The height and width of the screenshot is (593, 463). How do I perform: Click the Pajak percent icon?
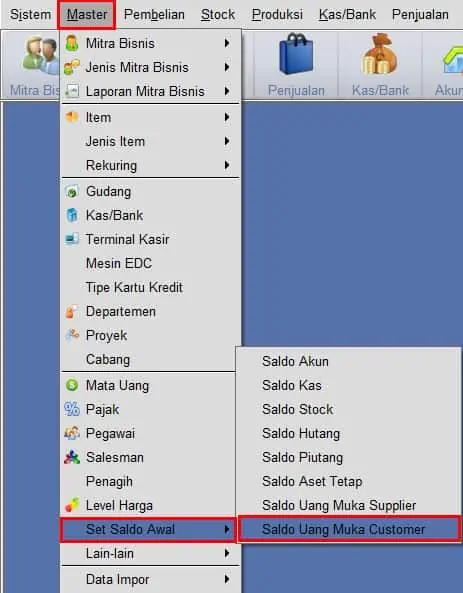[72, 409]
